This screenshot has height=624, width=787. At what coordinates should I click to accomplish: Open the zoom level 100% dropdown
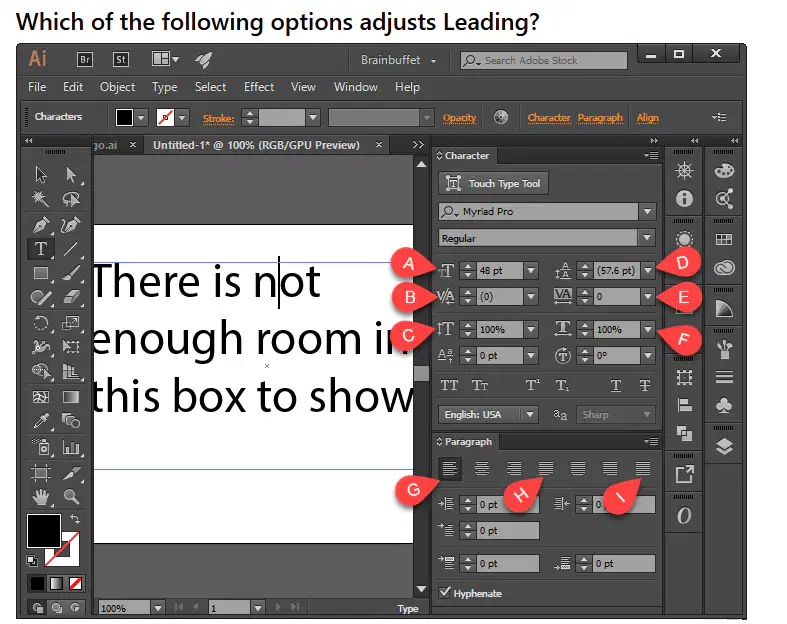[x=158, y=608]
